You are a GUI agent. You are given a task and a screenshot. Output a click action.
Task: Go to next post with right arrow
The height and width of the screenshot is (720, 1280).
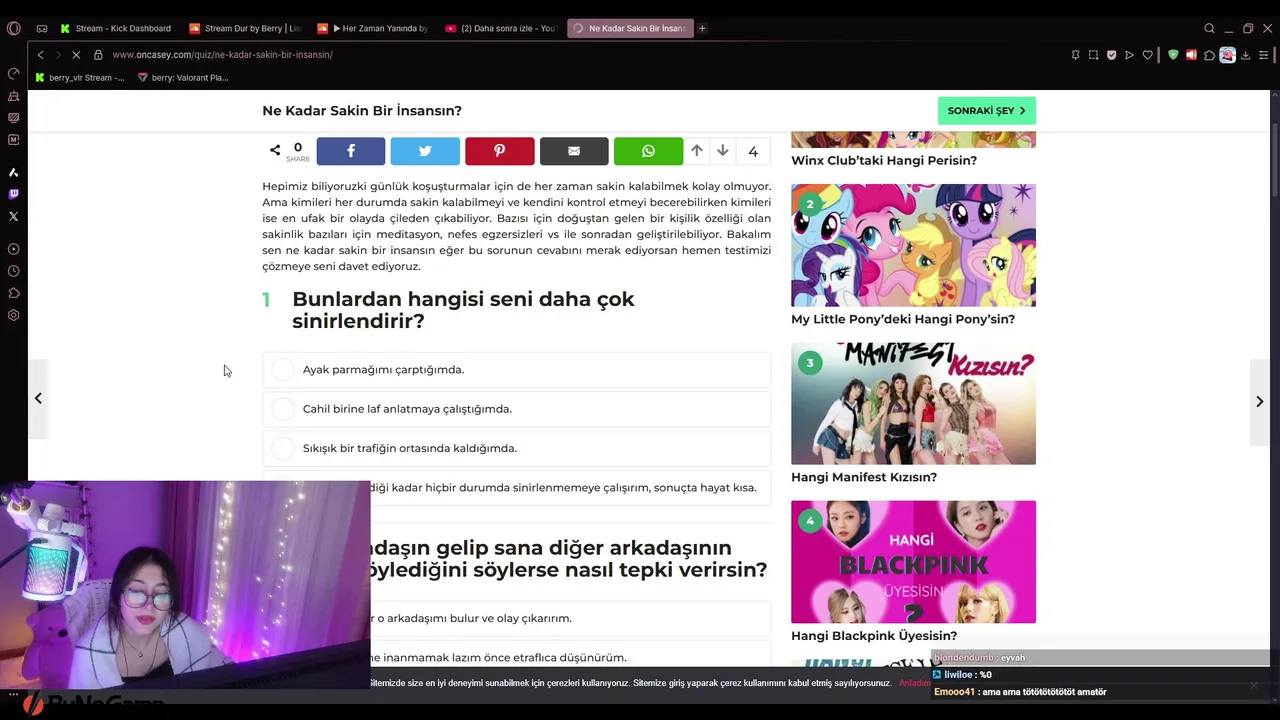tap(1259, 401)
